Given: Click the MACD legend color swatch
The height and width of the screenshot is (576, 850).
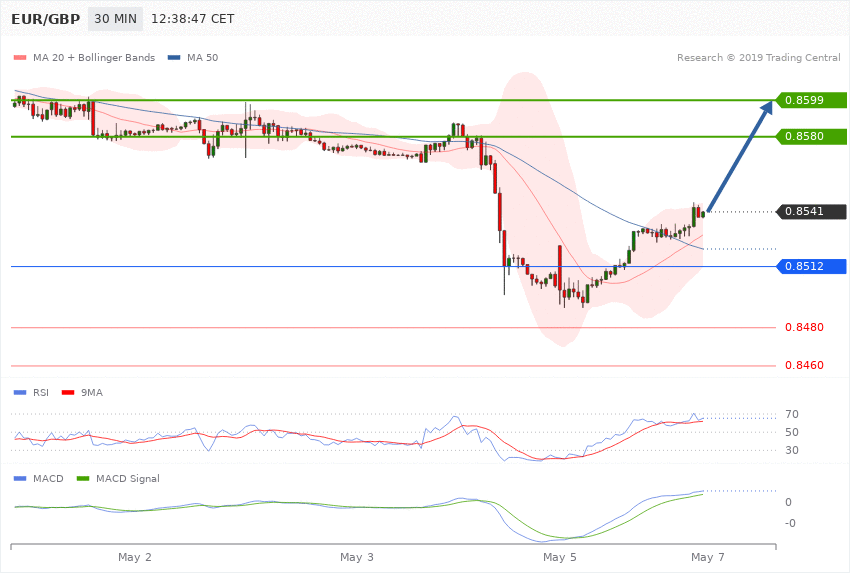Looking at the screenshot, I should click(x=20, y=478).
